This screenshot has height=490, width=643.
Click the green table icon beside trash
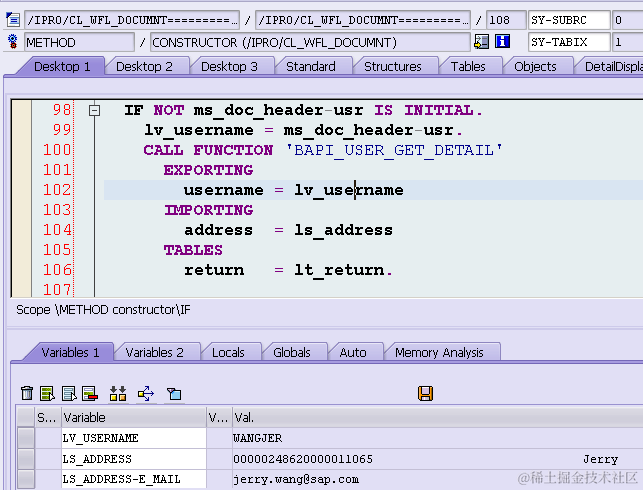point(48,393)
